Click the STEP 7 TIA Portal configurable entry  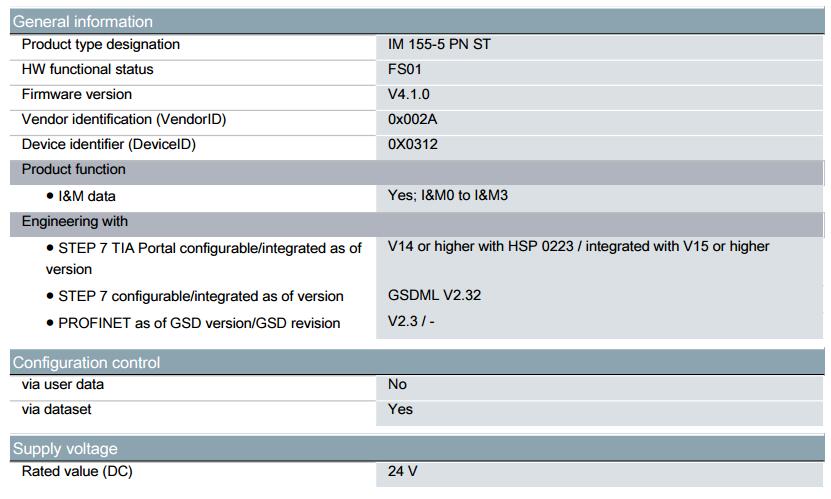[204, 259]
